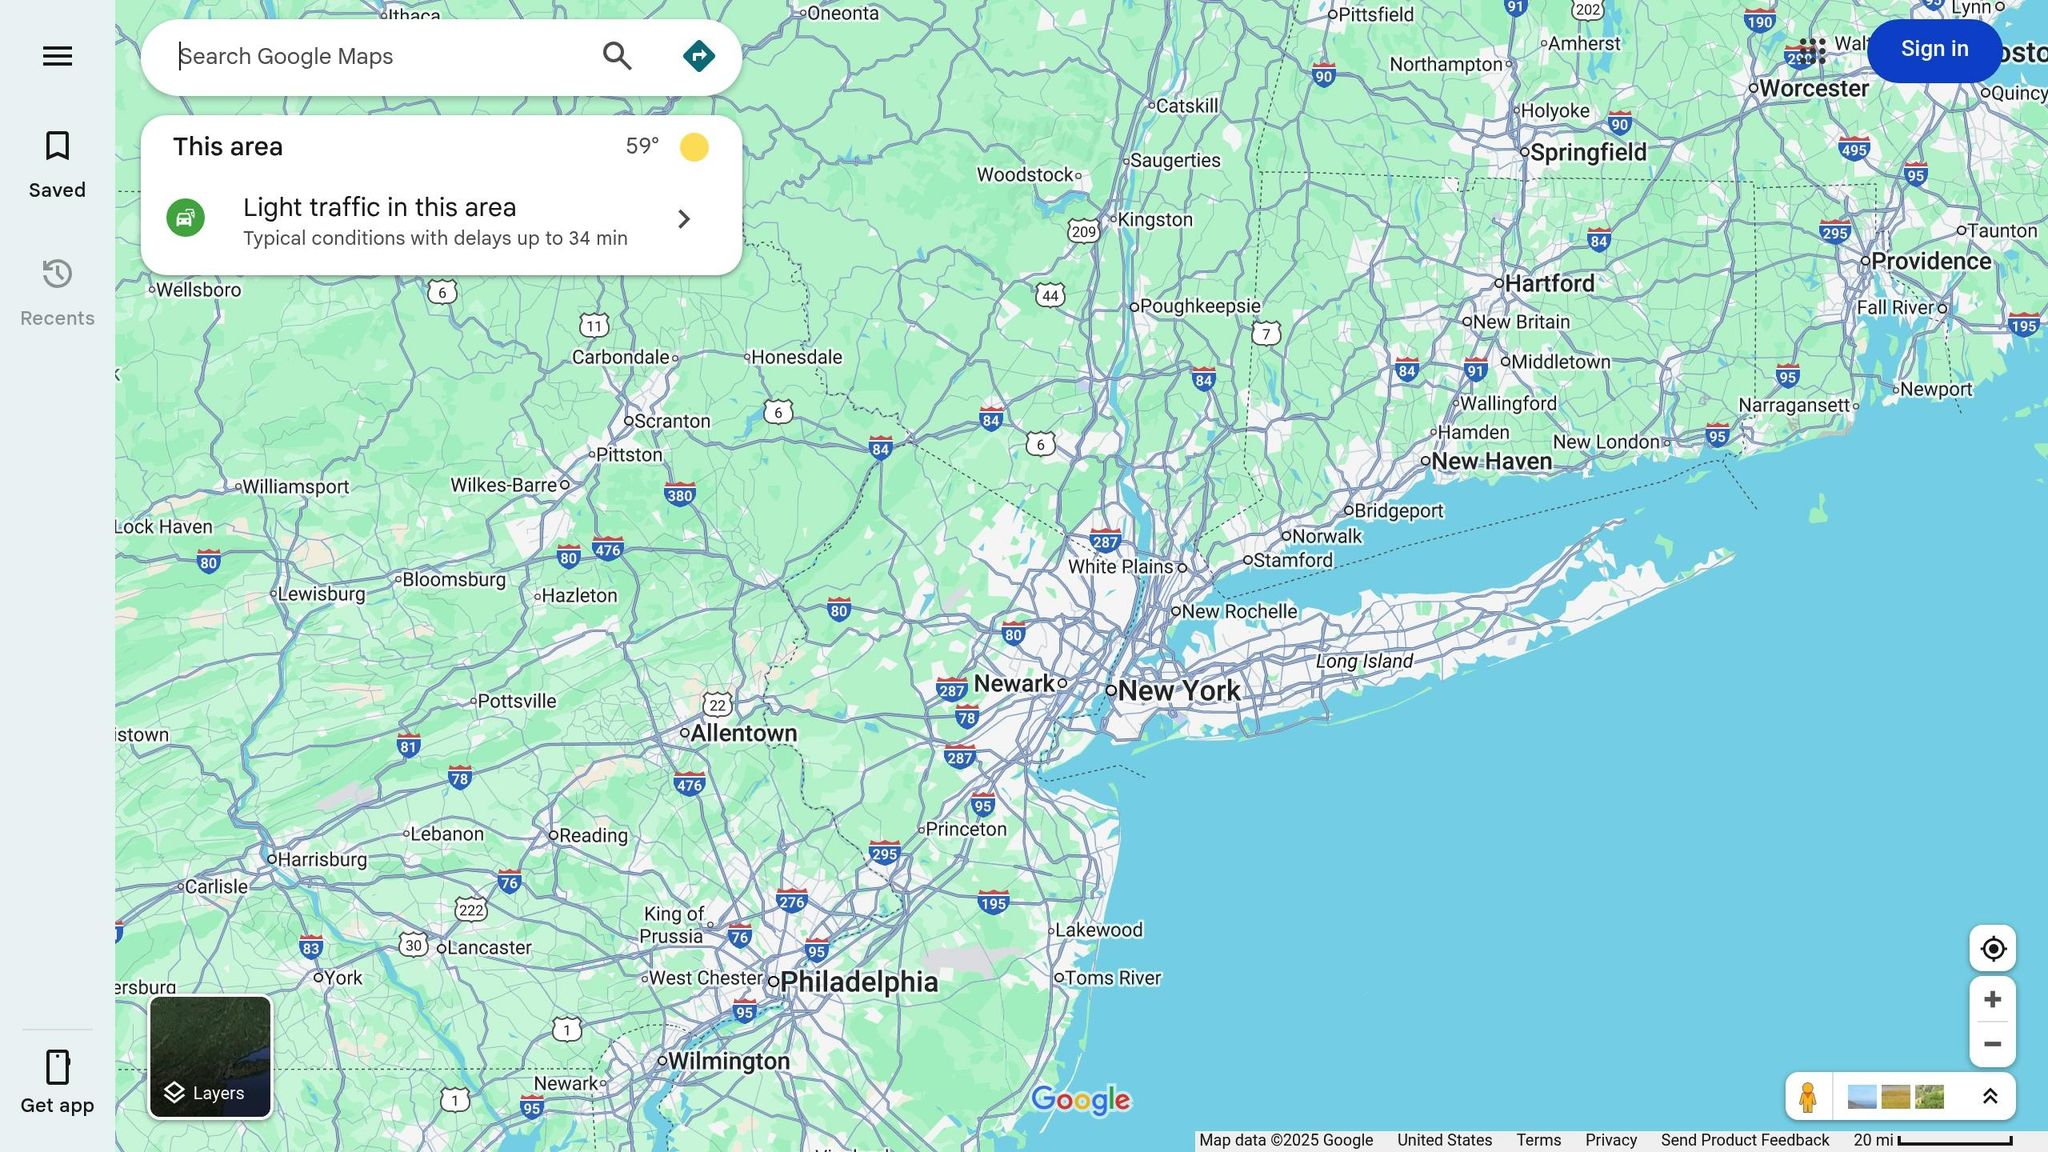Expand the Light traffic details chevron

click(x=684, y=218)
